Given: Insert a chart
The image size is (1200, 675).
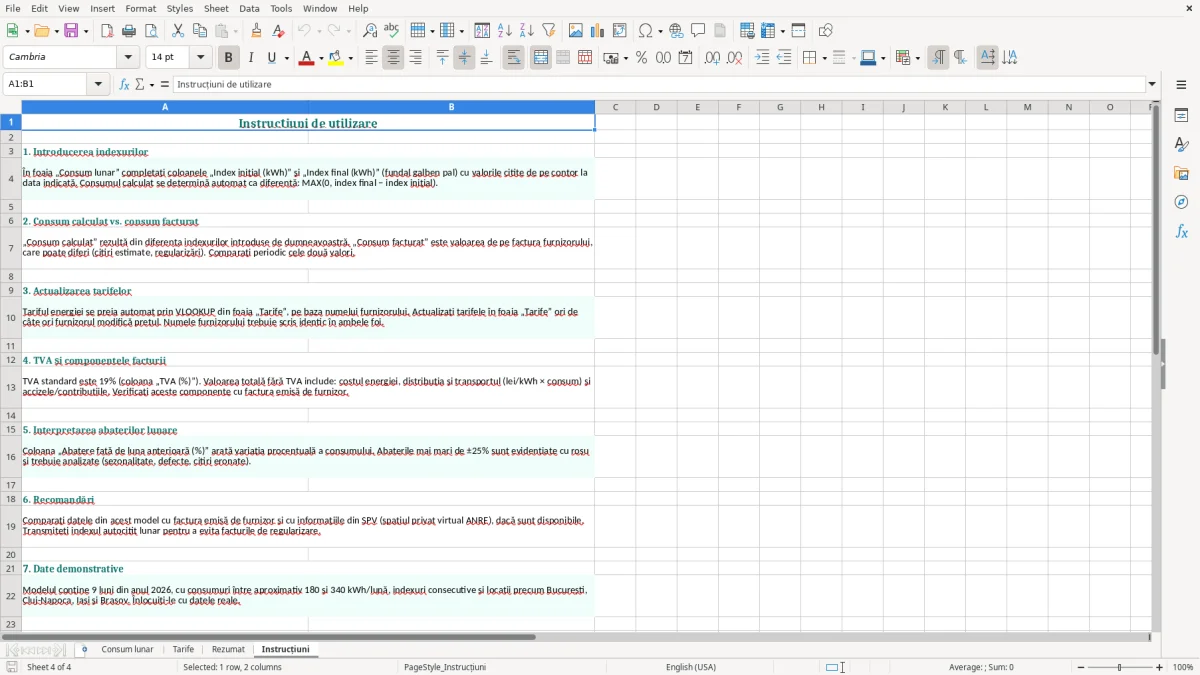Looking at the screenshot, I should [598, 31].
